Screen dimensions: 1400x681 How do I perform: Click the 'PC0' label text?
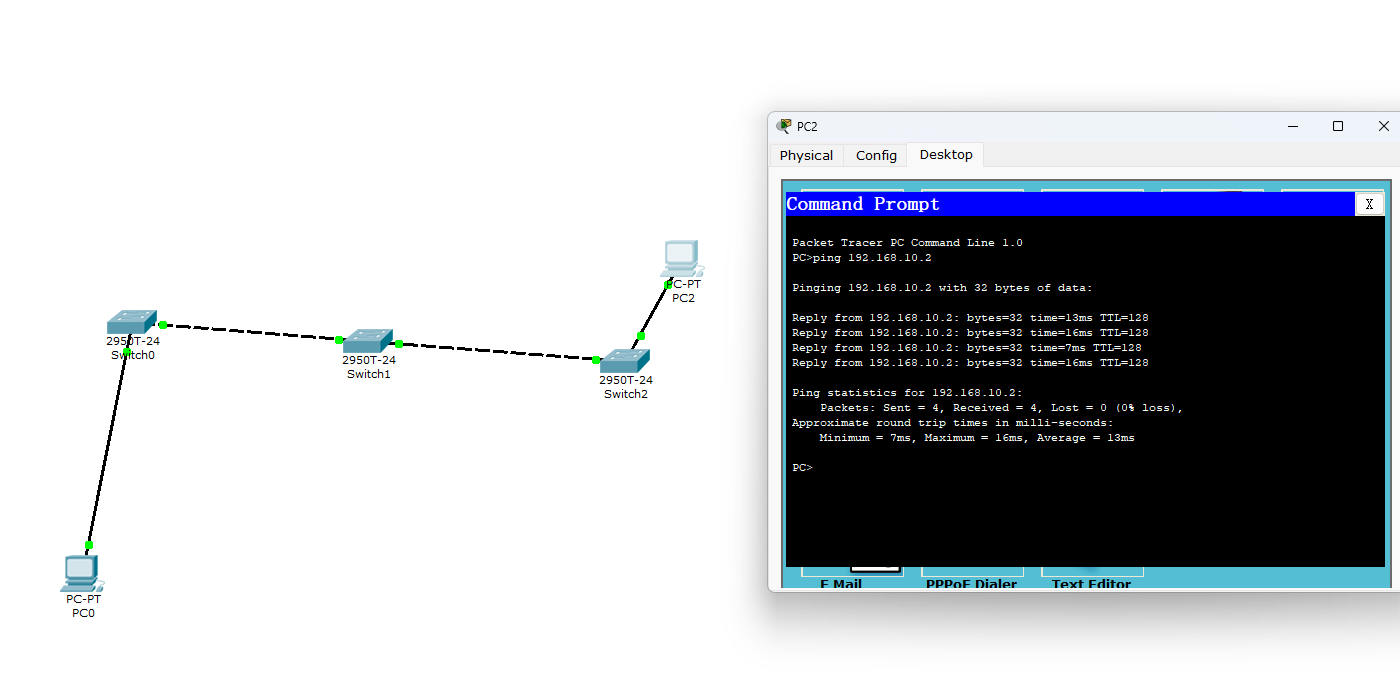pyautogui.click(x=83, y=613)
